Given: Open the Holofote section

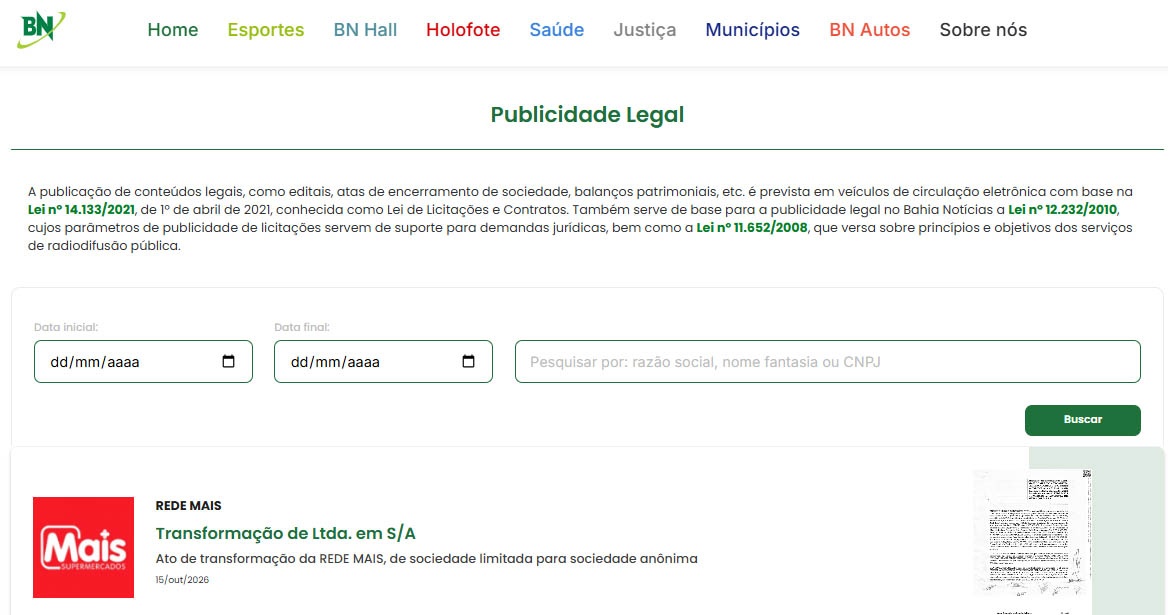Looking at the screenshot, I should pos(463,30).
